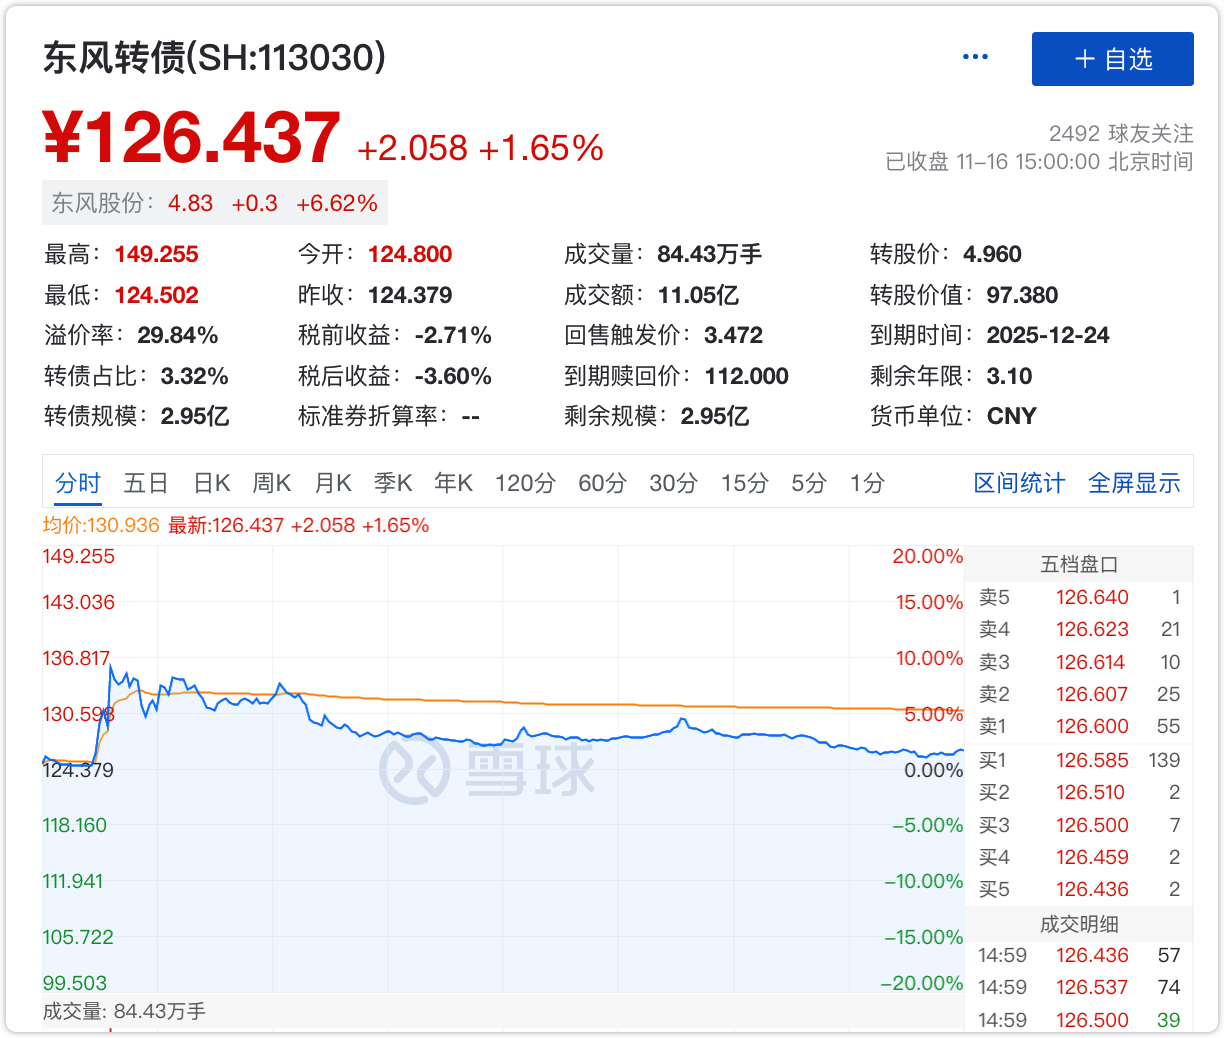Select the 分时 intraday chart tab
Viewport: 1224px width, 1038px height.
click(78, 484)
